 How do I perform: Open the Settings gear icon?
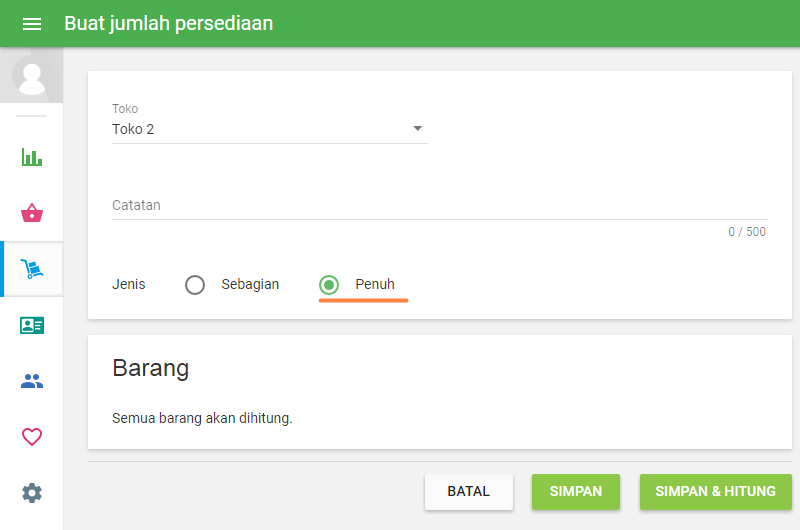32,493
